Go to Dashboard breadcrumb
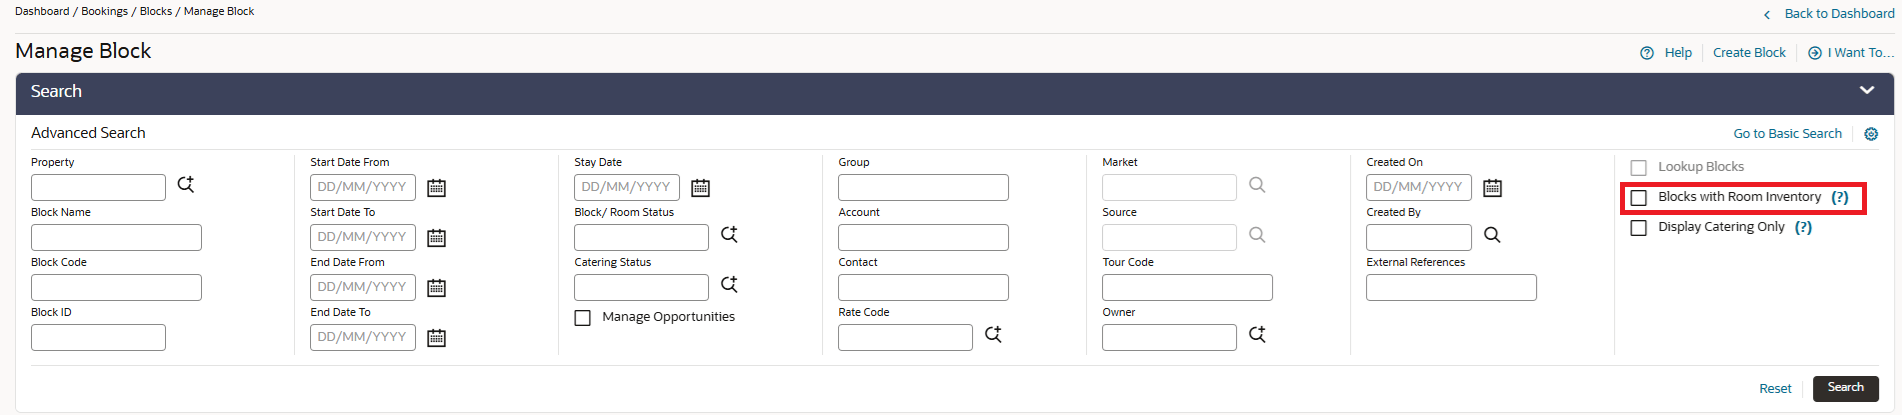 pos(42,11)
